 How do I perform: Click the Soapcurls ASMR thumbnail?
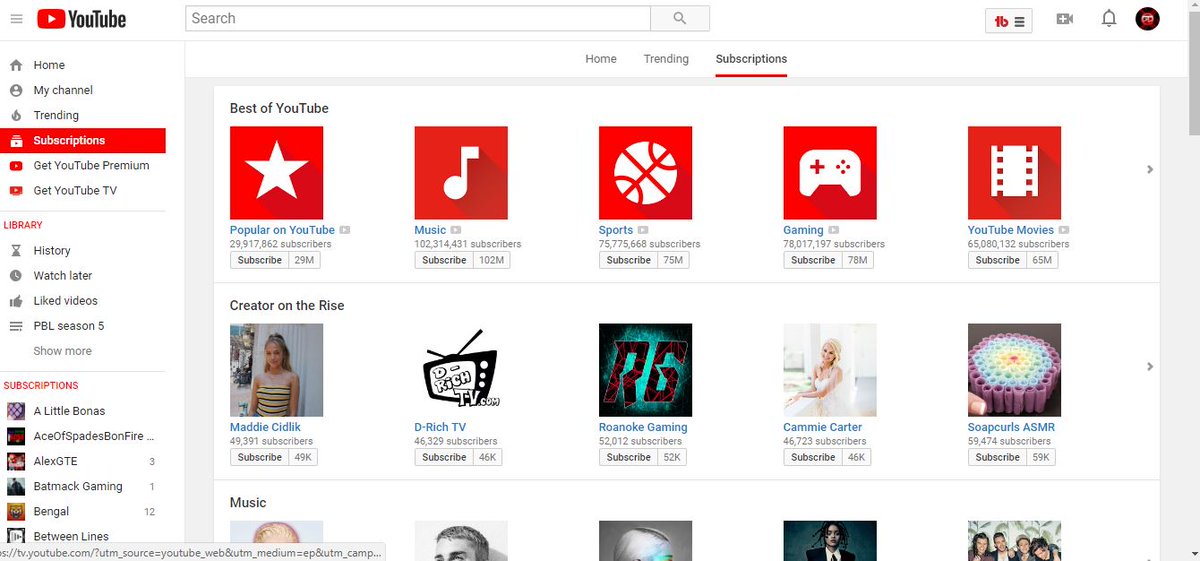(1014, 370)
